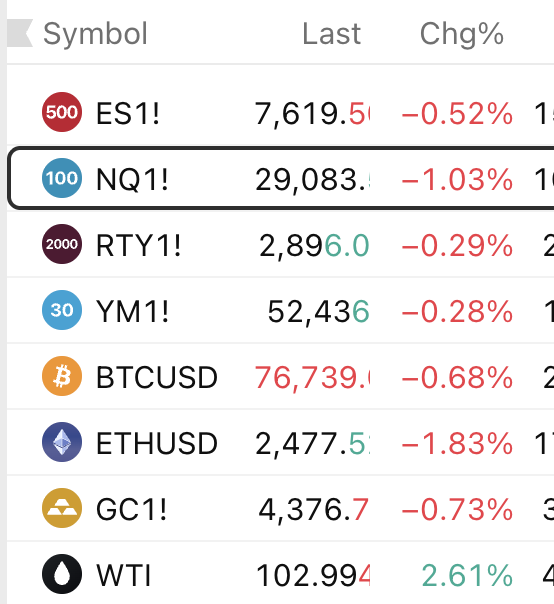Sort watchlist by Chg% column header
The image size is (554, 604).
(x=462, y=34)
